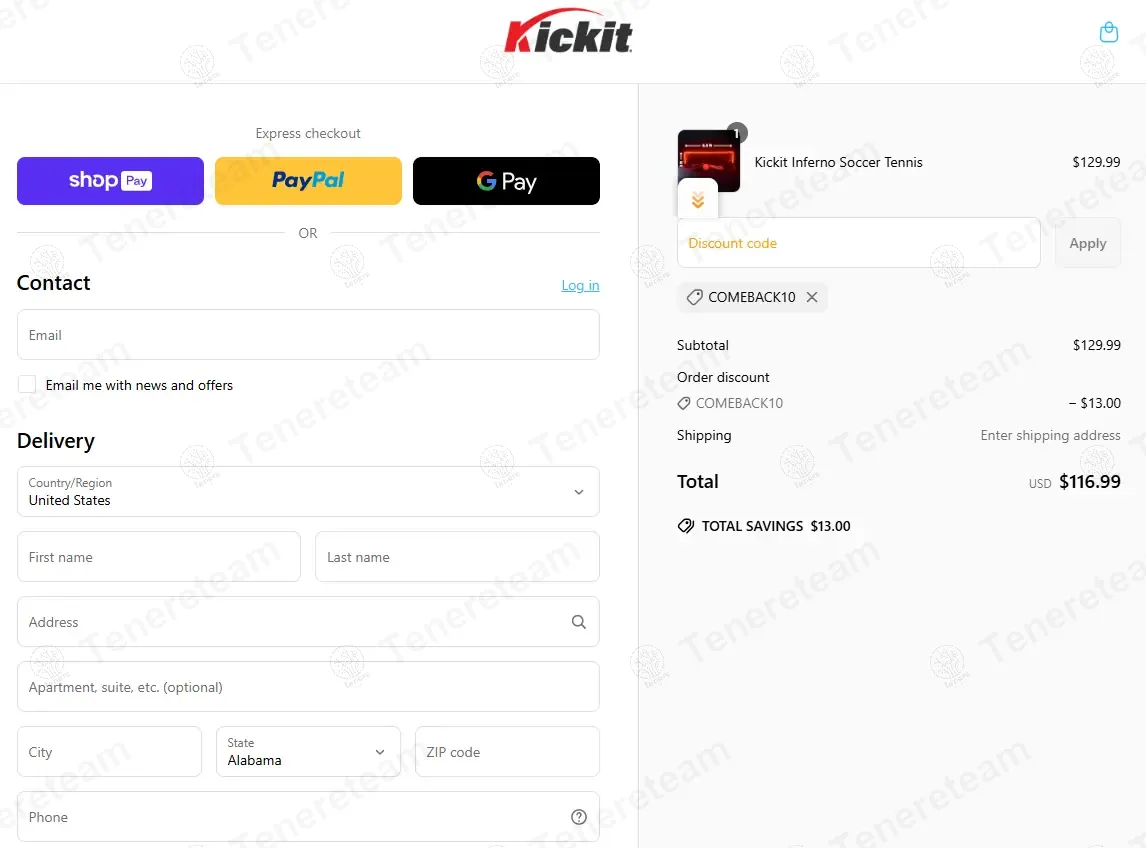Focus the ZIP code field
The image size is (1146, 848).
tap(506, 752)
